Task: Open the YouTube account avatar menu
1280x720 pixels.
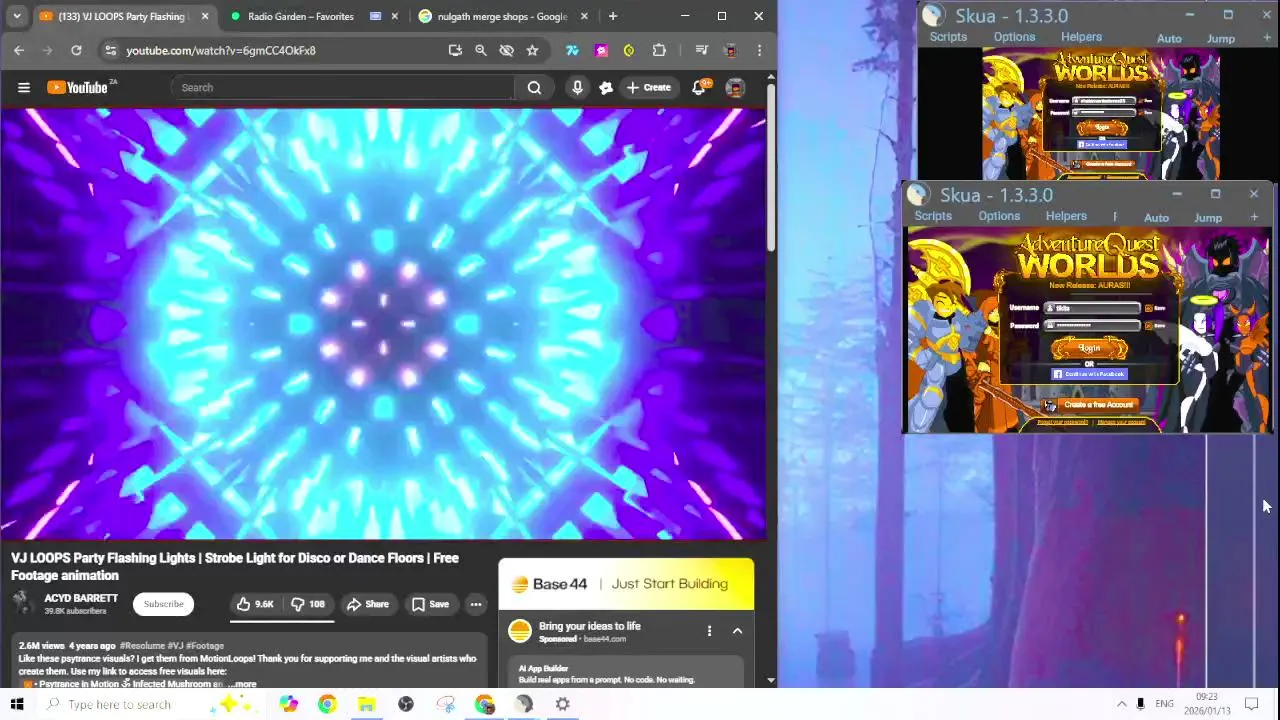Action: point(735,87)
